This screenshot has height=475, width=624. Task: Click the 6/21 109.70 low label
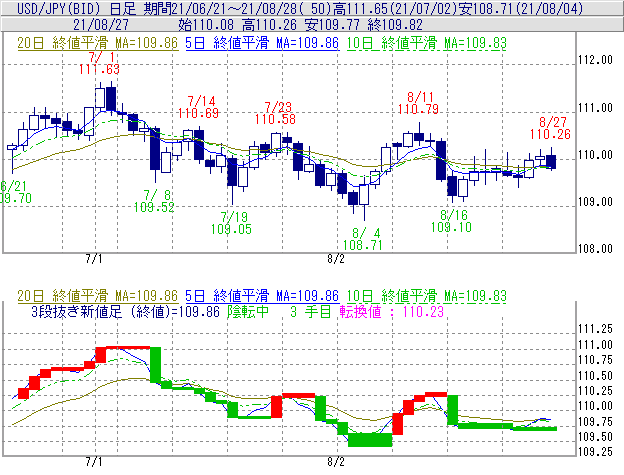[x=15, y=192]
